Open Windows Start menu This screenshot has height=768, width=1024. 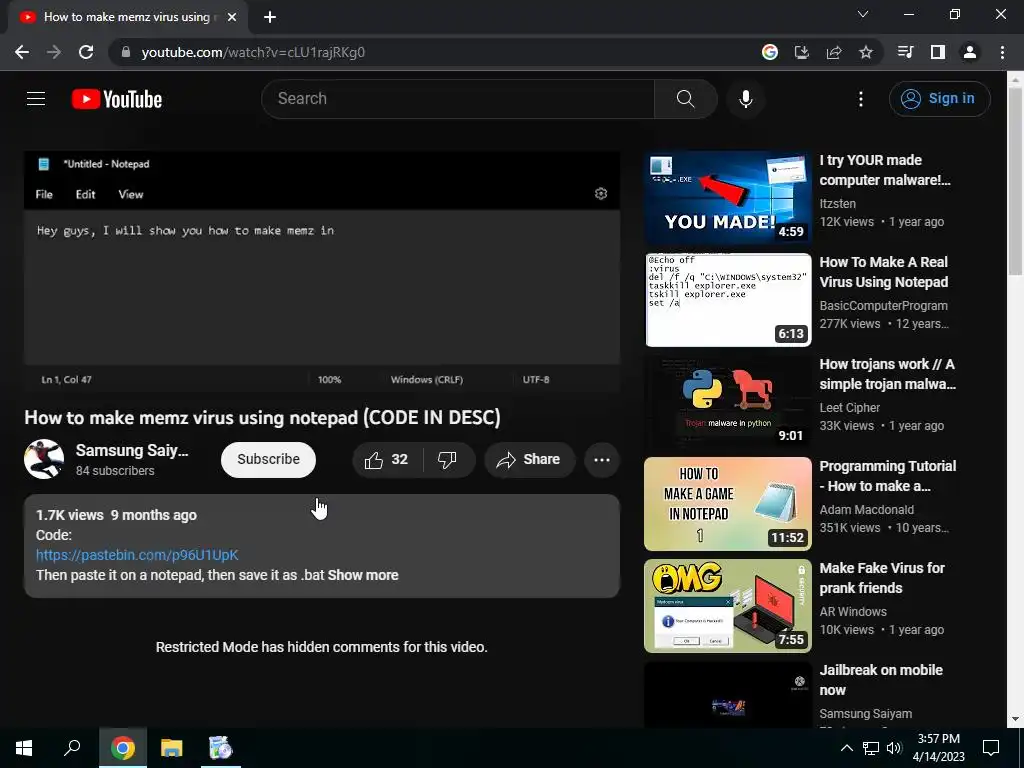[24, 748]
